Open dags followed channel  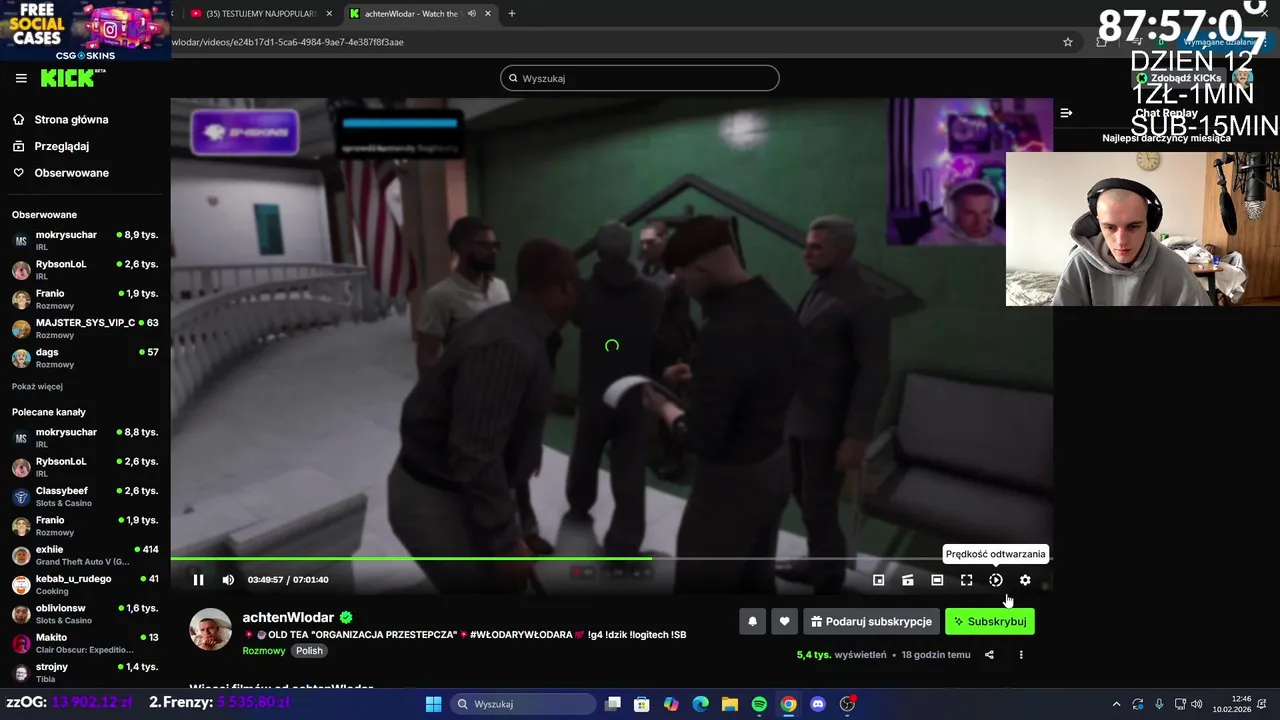[x=85, y=358]
